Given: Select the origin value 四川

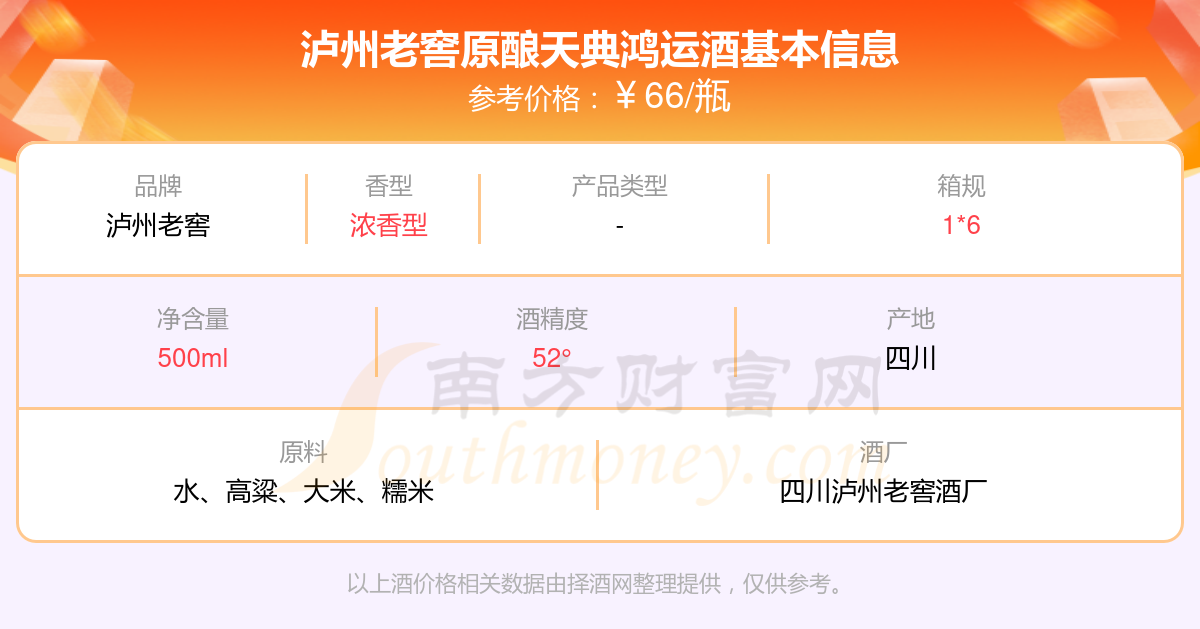Looking at the screenshot, I should coord(911,358).
